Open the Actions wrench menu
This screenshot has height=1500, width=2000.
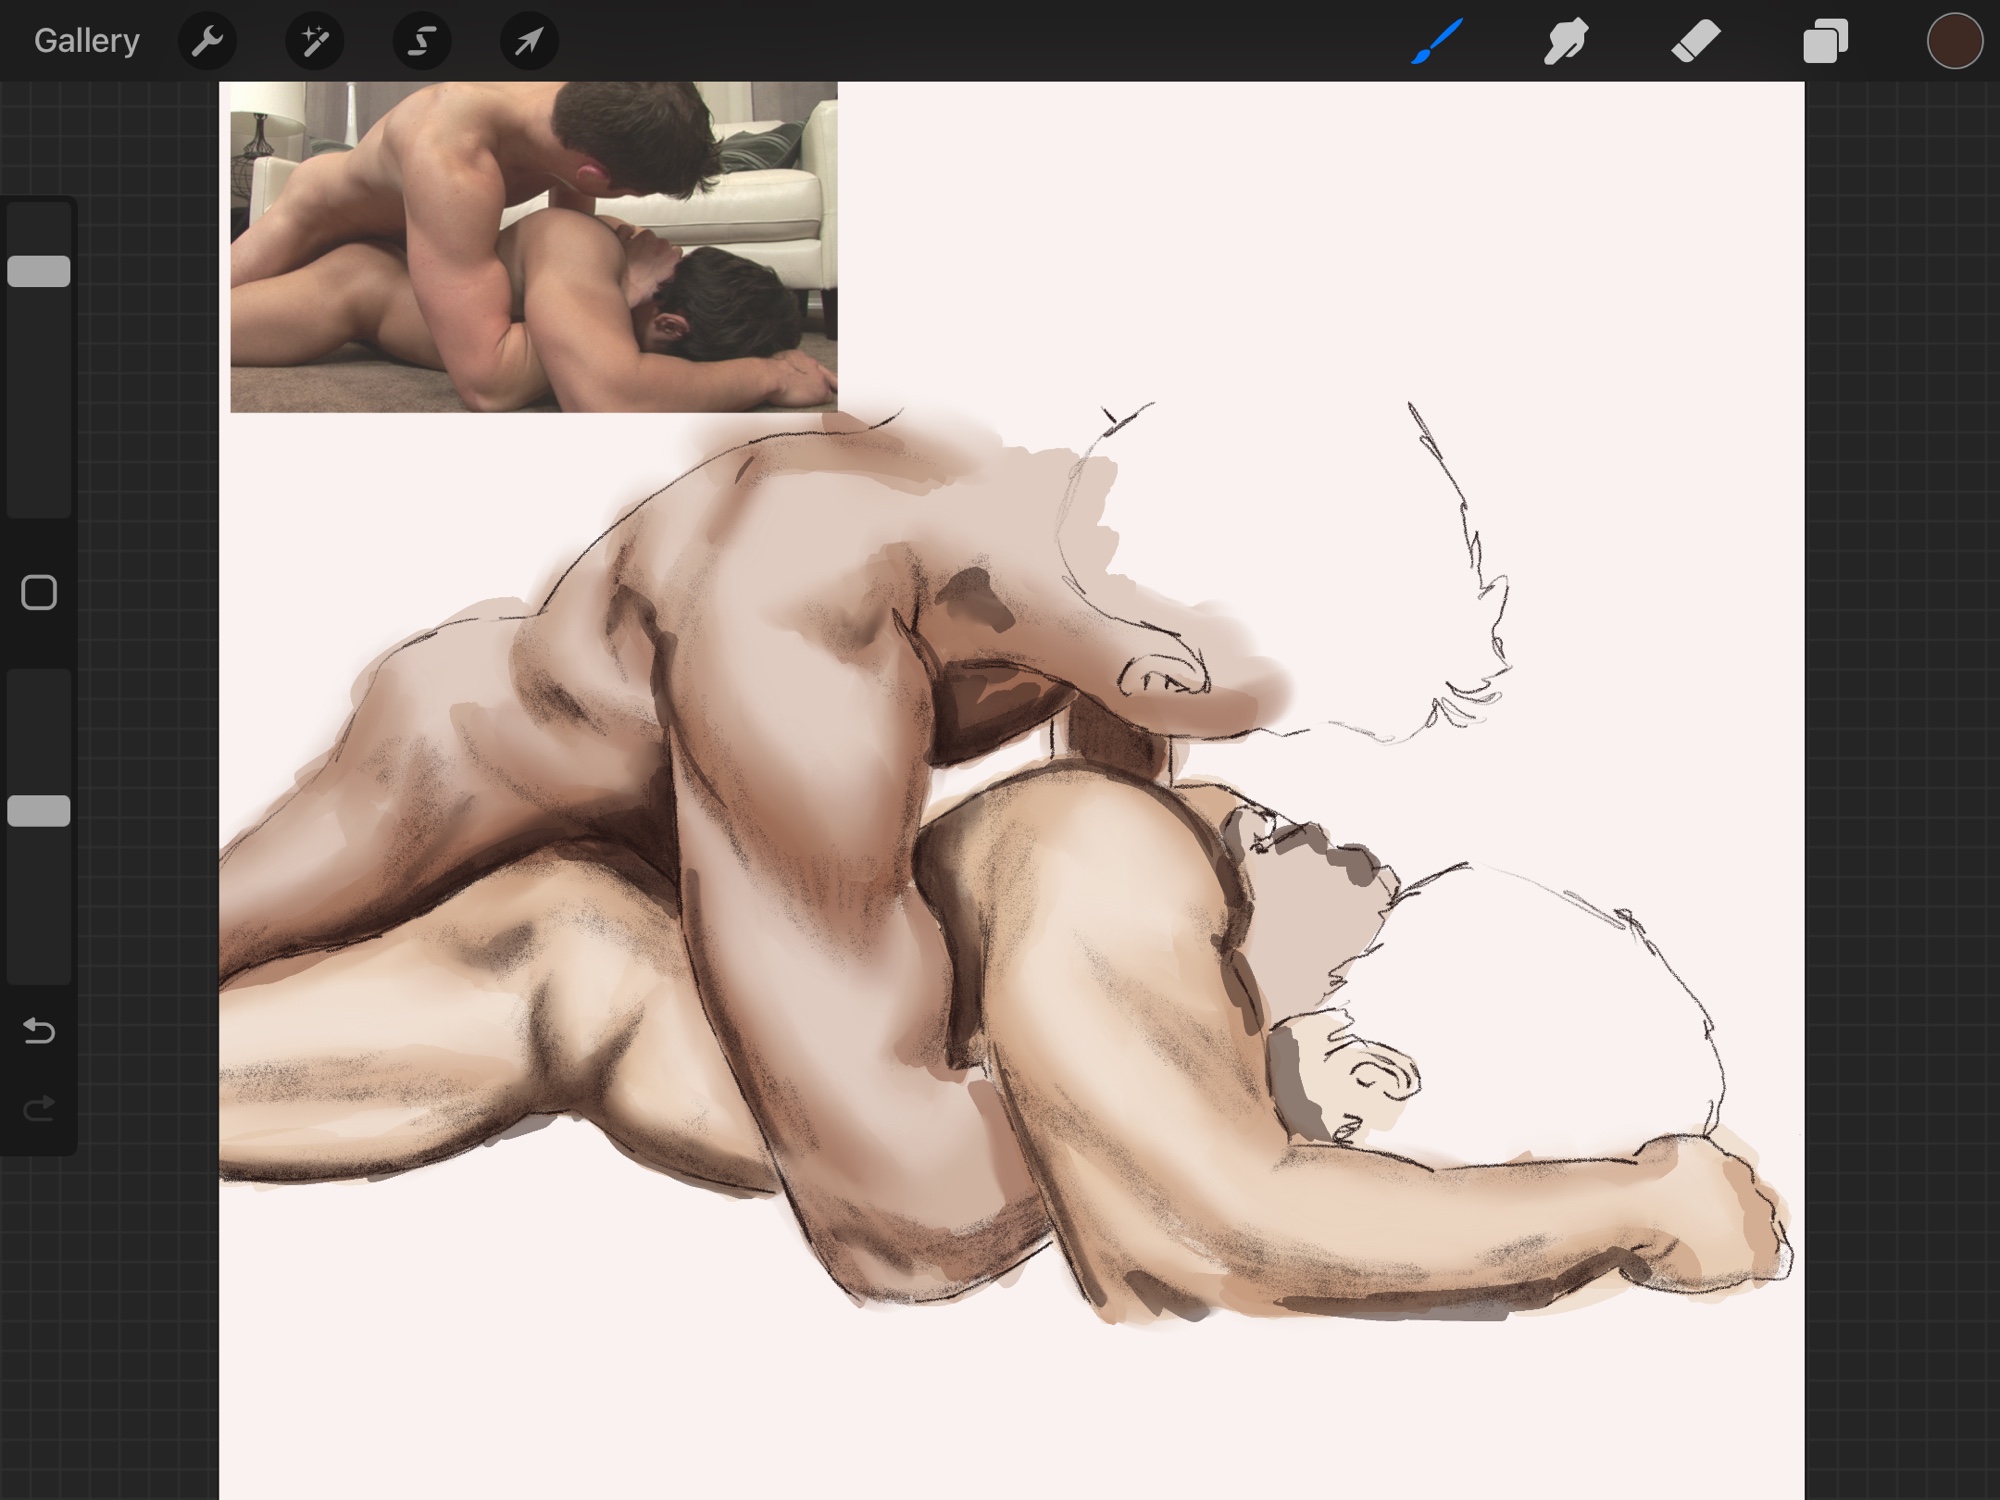(207, 41)
